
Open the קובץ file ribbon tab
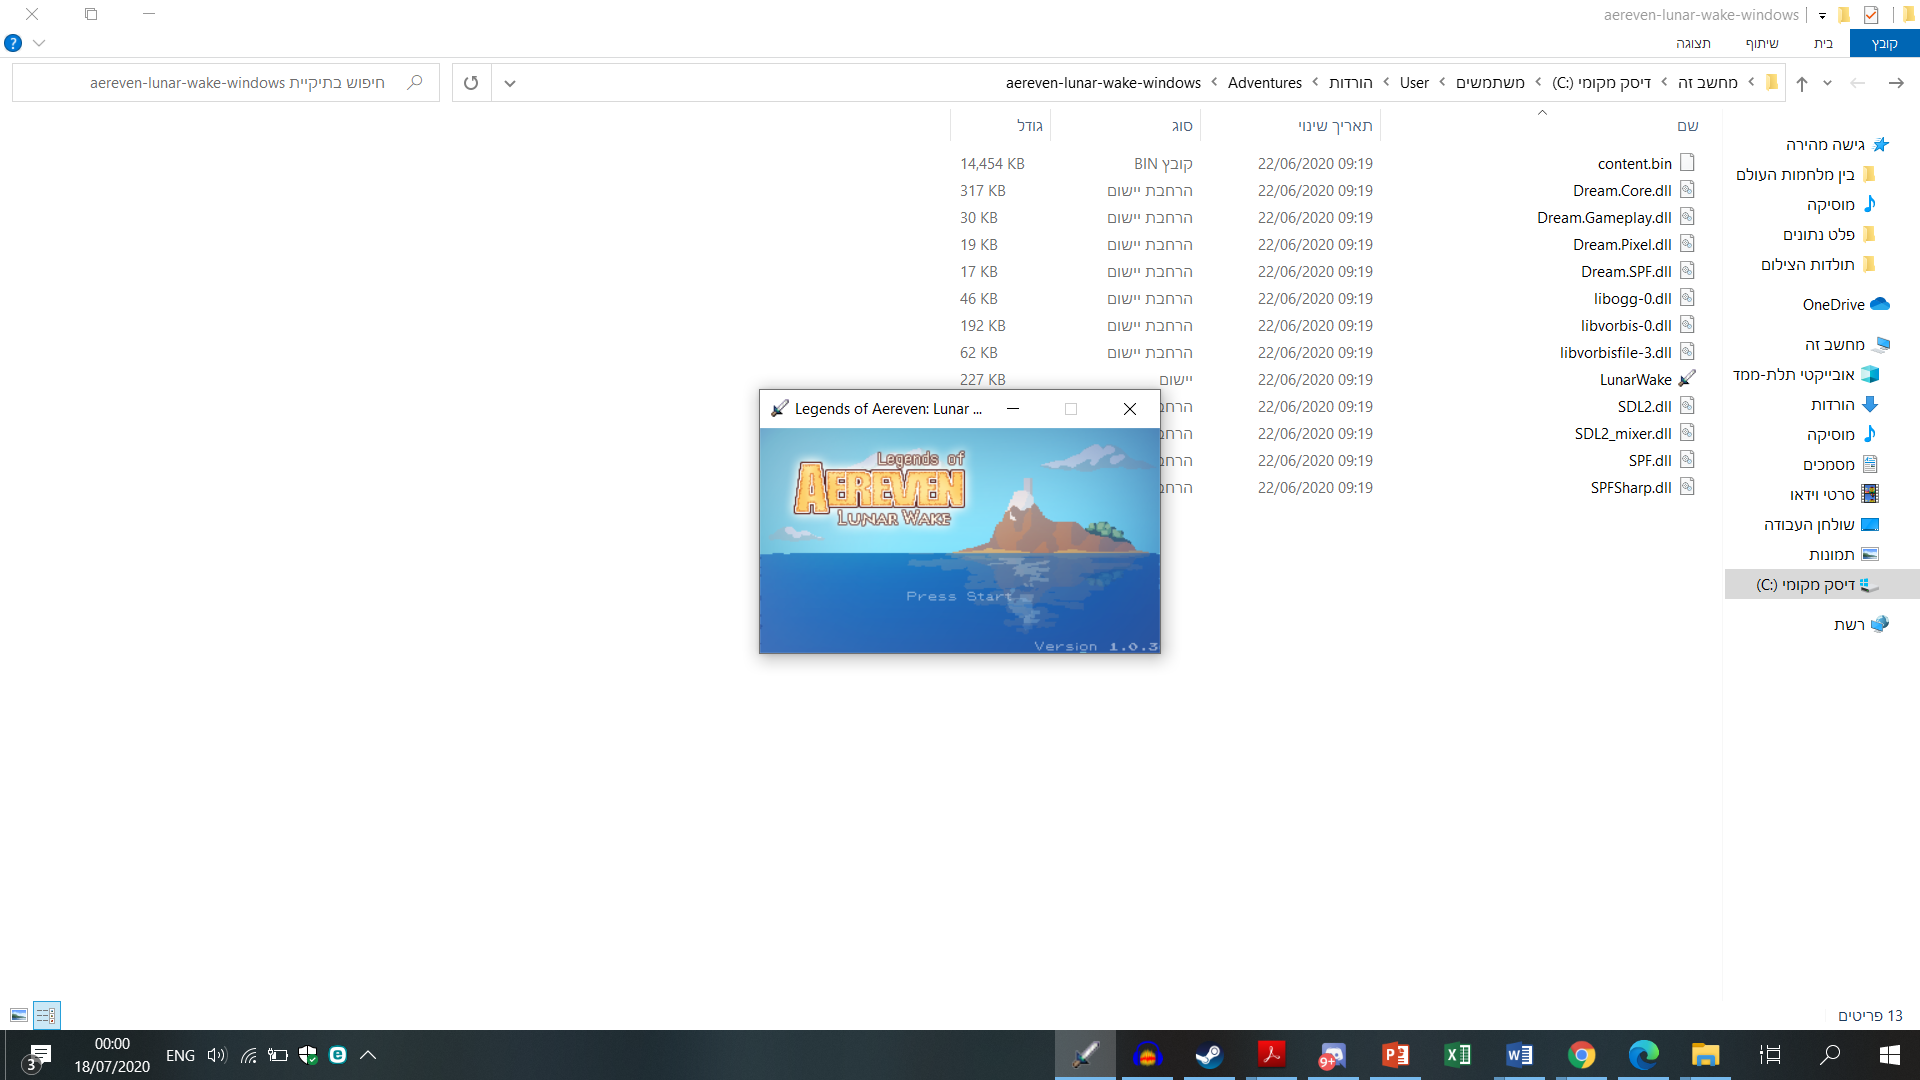[1884, 43]
